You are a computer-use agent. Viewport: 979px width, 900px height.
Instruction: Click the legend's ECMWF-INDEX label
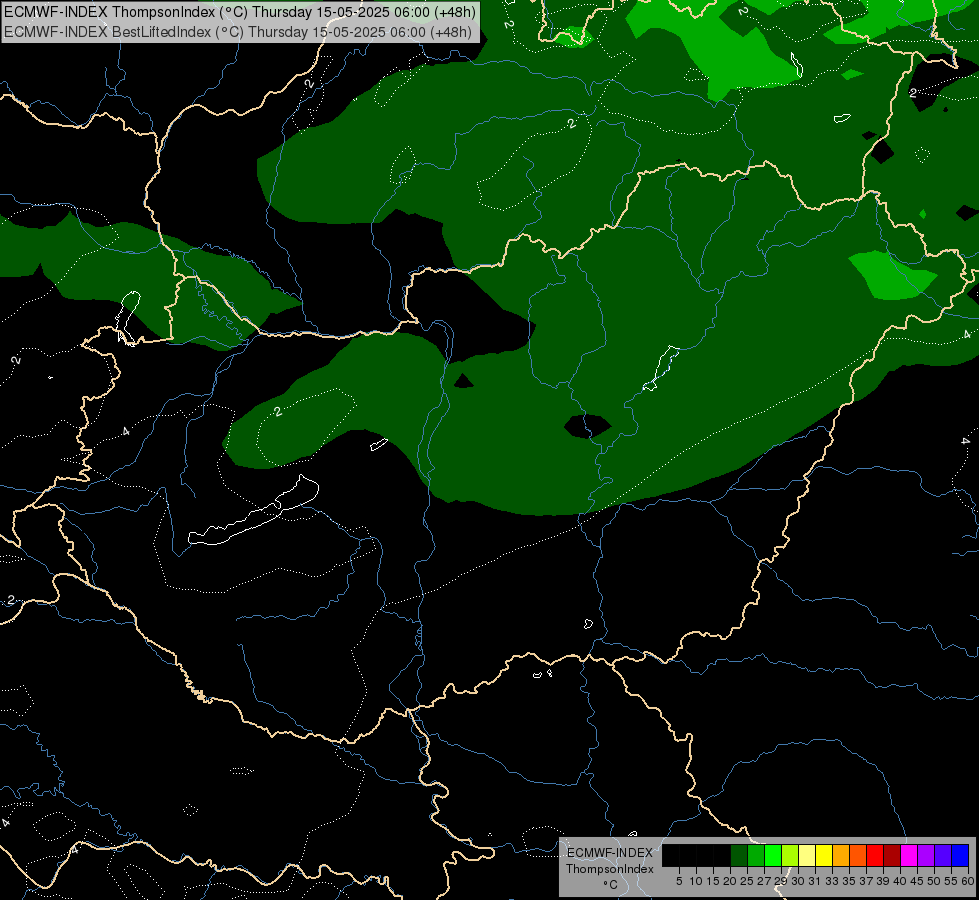tap(610, 853)
